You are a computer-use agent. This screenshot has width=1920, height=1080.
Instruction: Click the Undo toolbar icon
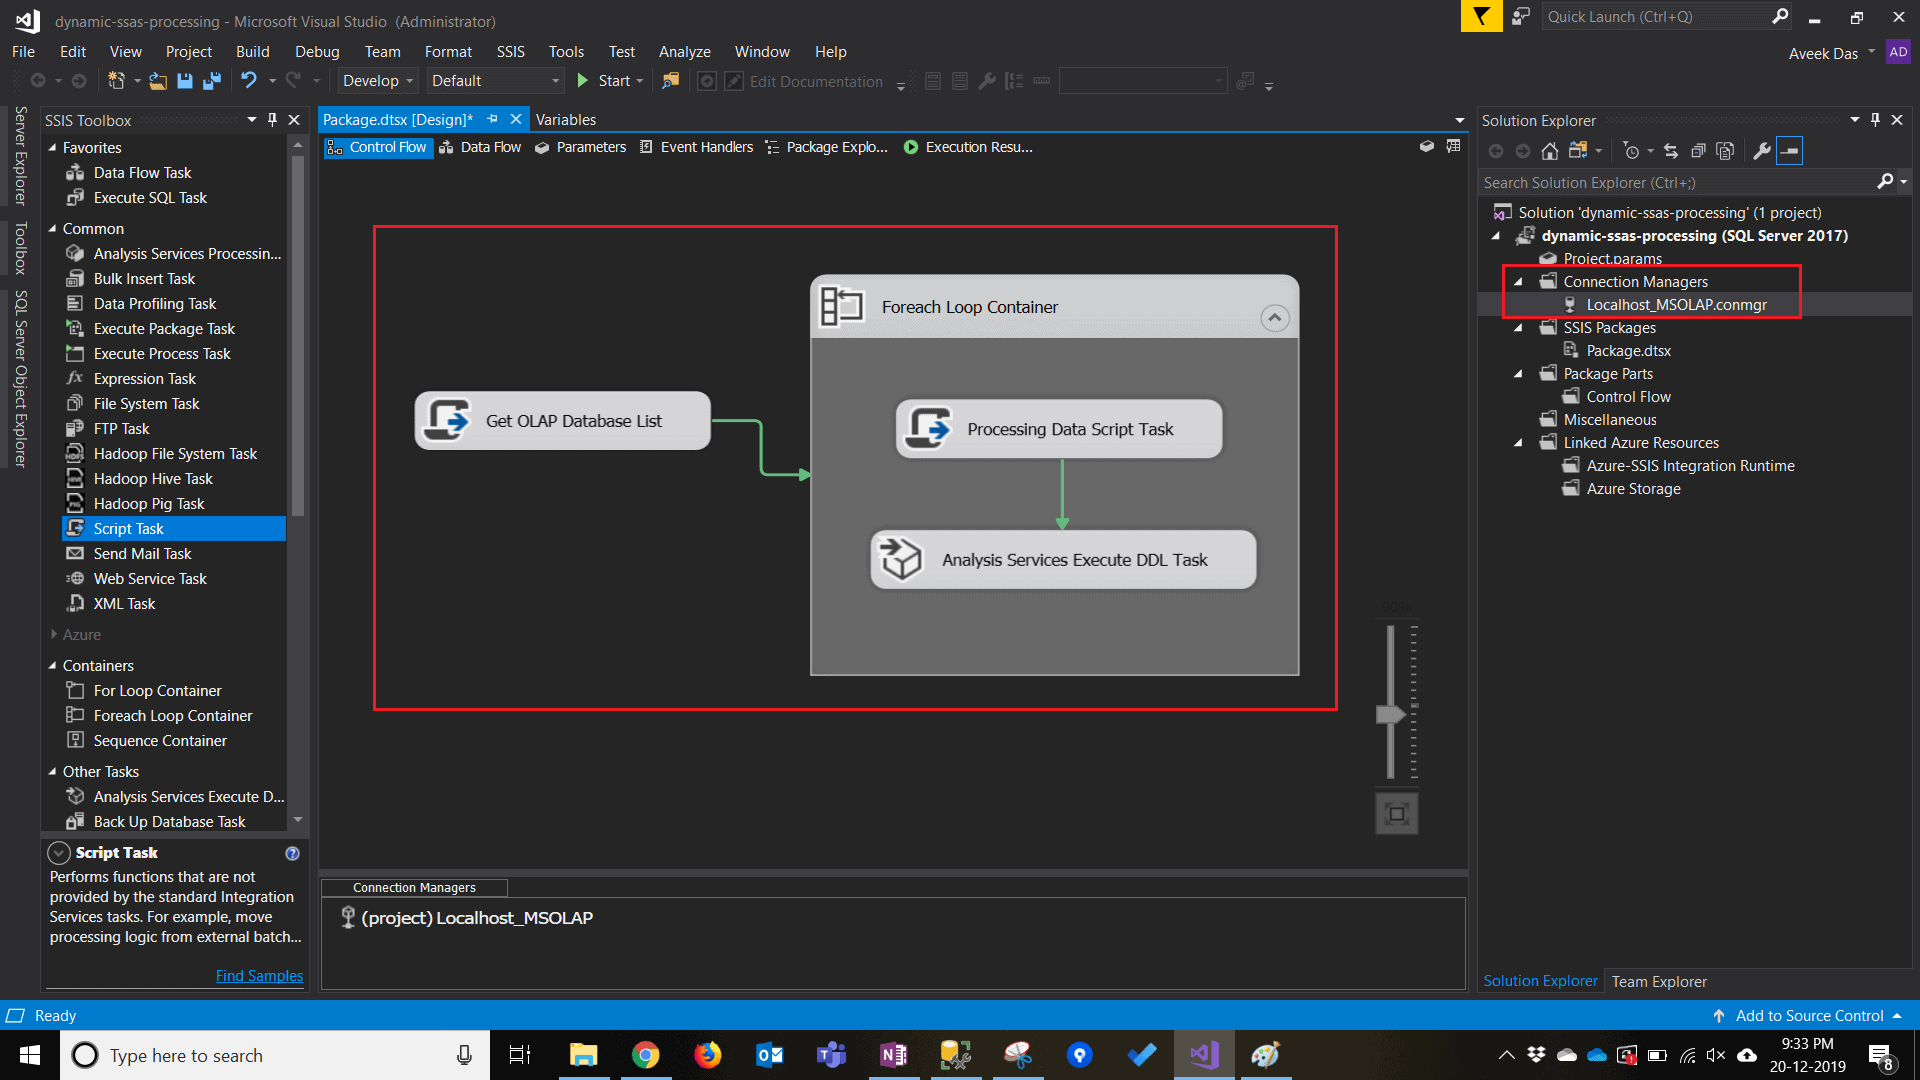click(x=248, y=81)
